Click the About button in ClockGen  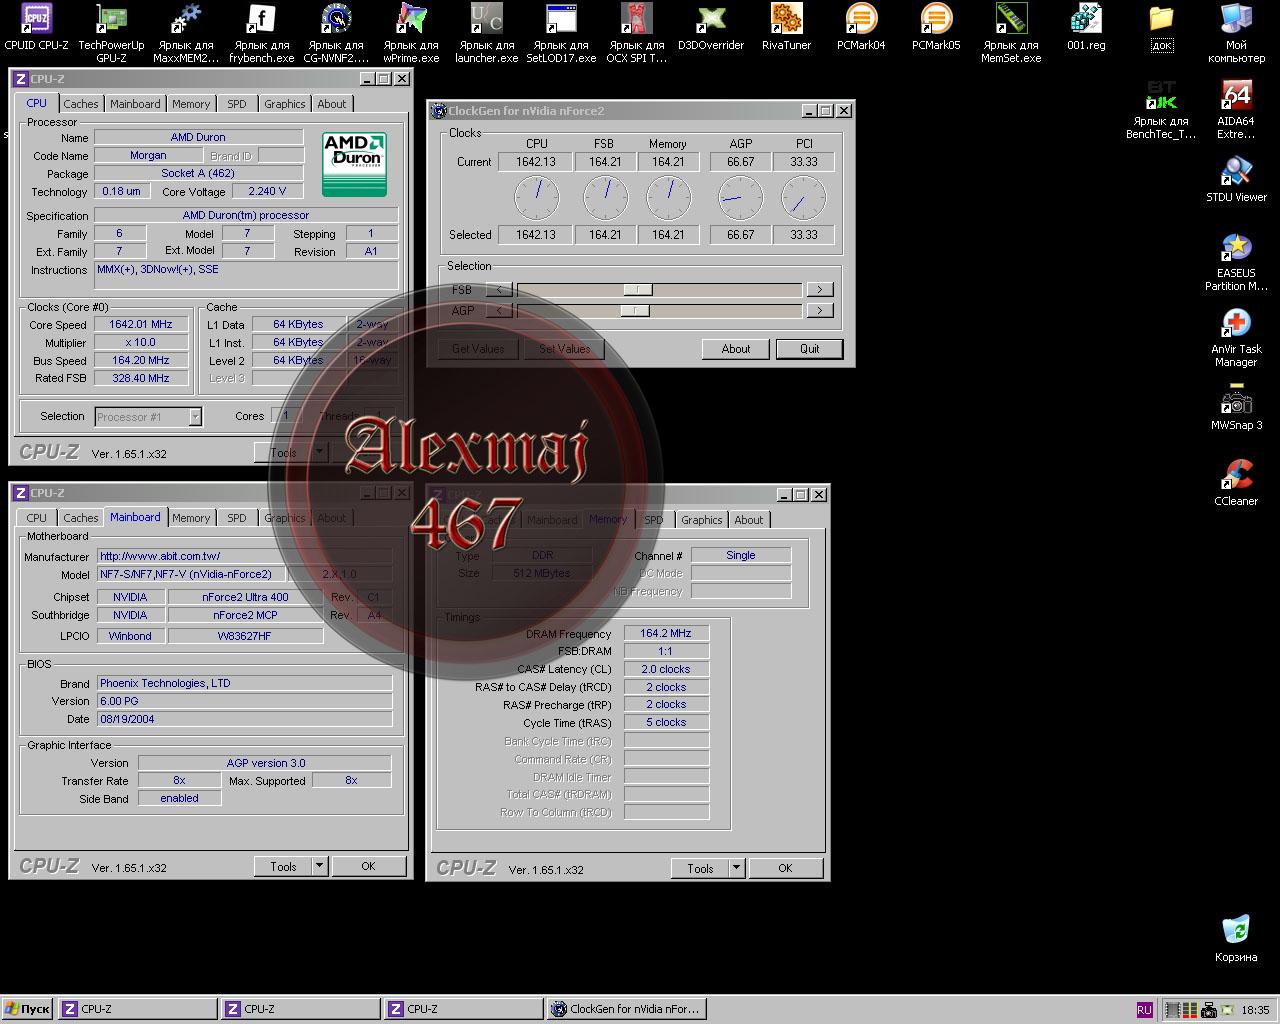pos(736,349)
